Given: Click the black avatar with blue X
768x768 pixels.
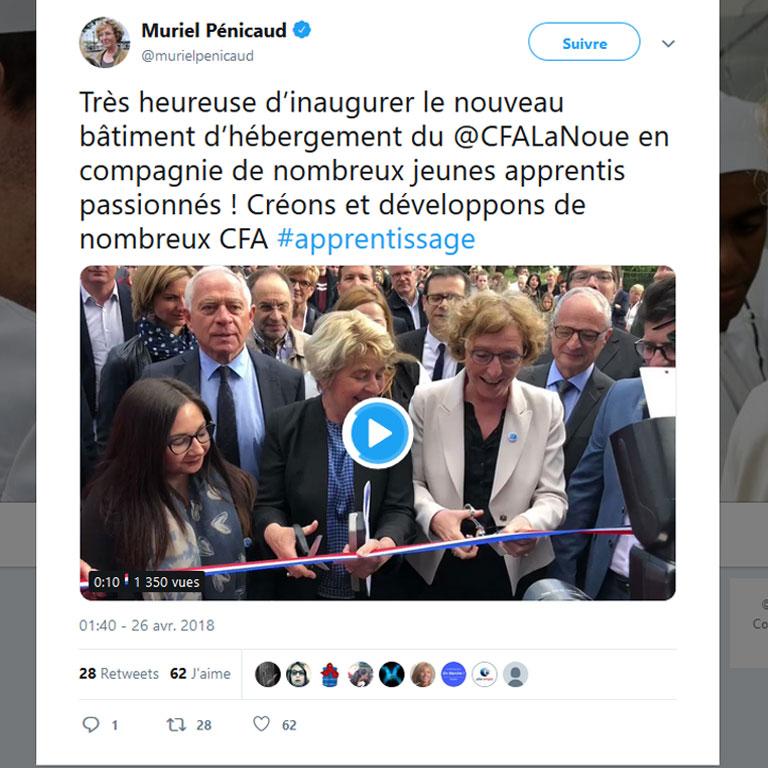Looking at the screenshot, I should point(391,674).
